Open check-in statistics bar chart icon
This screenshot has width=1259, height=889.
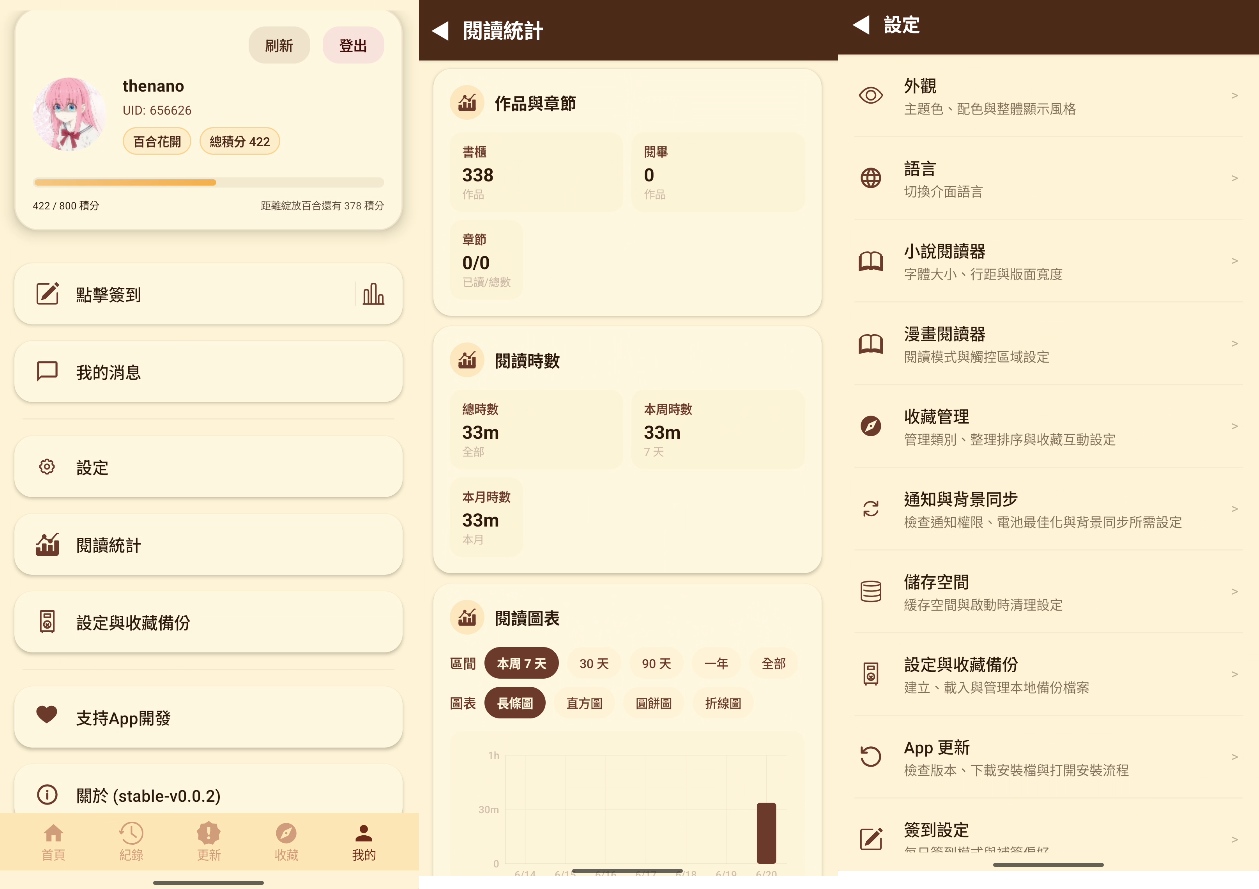coord(373,294)
